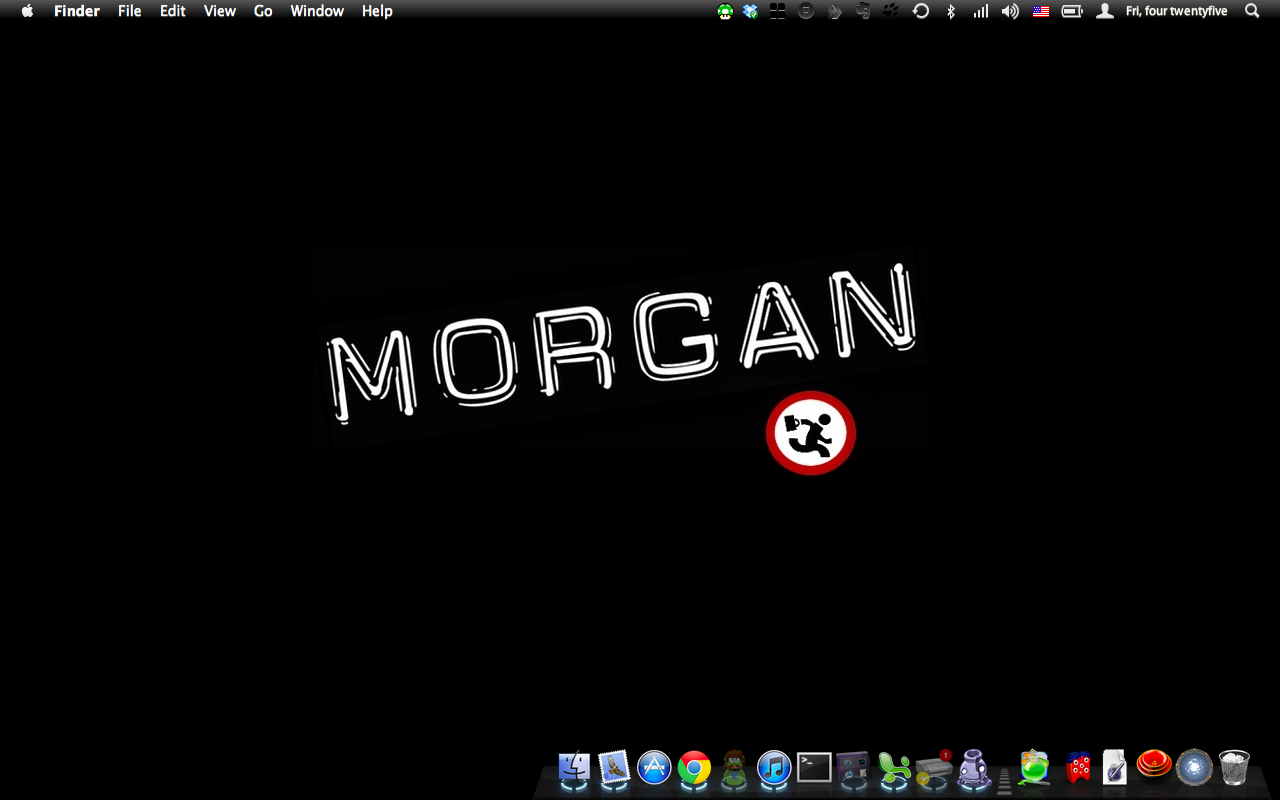Click the arrow-shaped menu bar icon
Image resolution: width=1280 pixels, height=800 pixels.
pyautogui.click(x=835, y=11)
